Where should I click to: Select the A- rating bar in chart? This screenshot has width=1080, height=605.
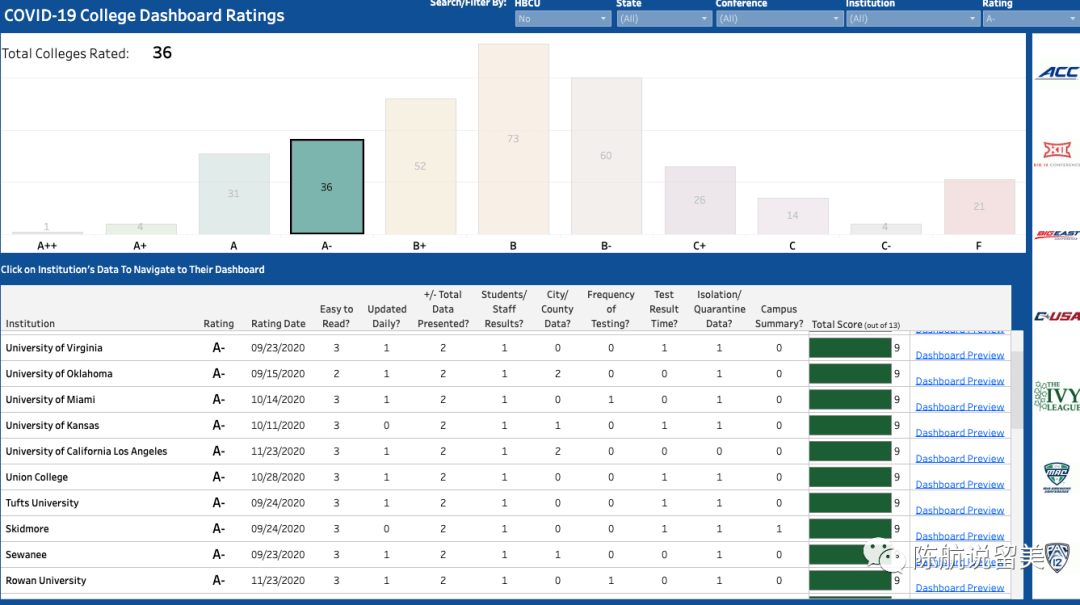pos(327,187)
